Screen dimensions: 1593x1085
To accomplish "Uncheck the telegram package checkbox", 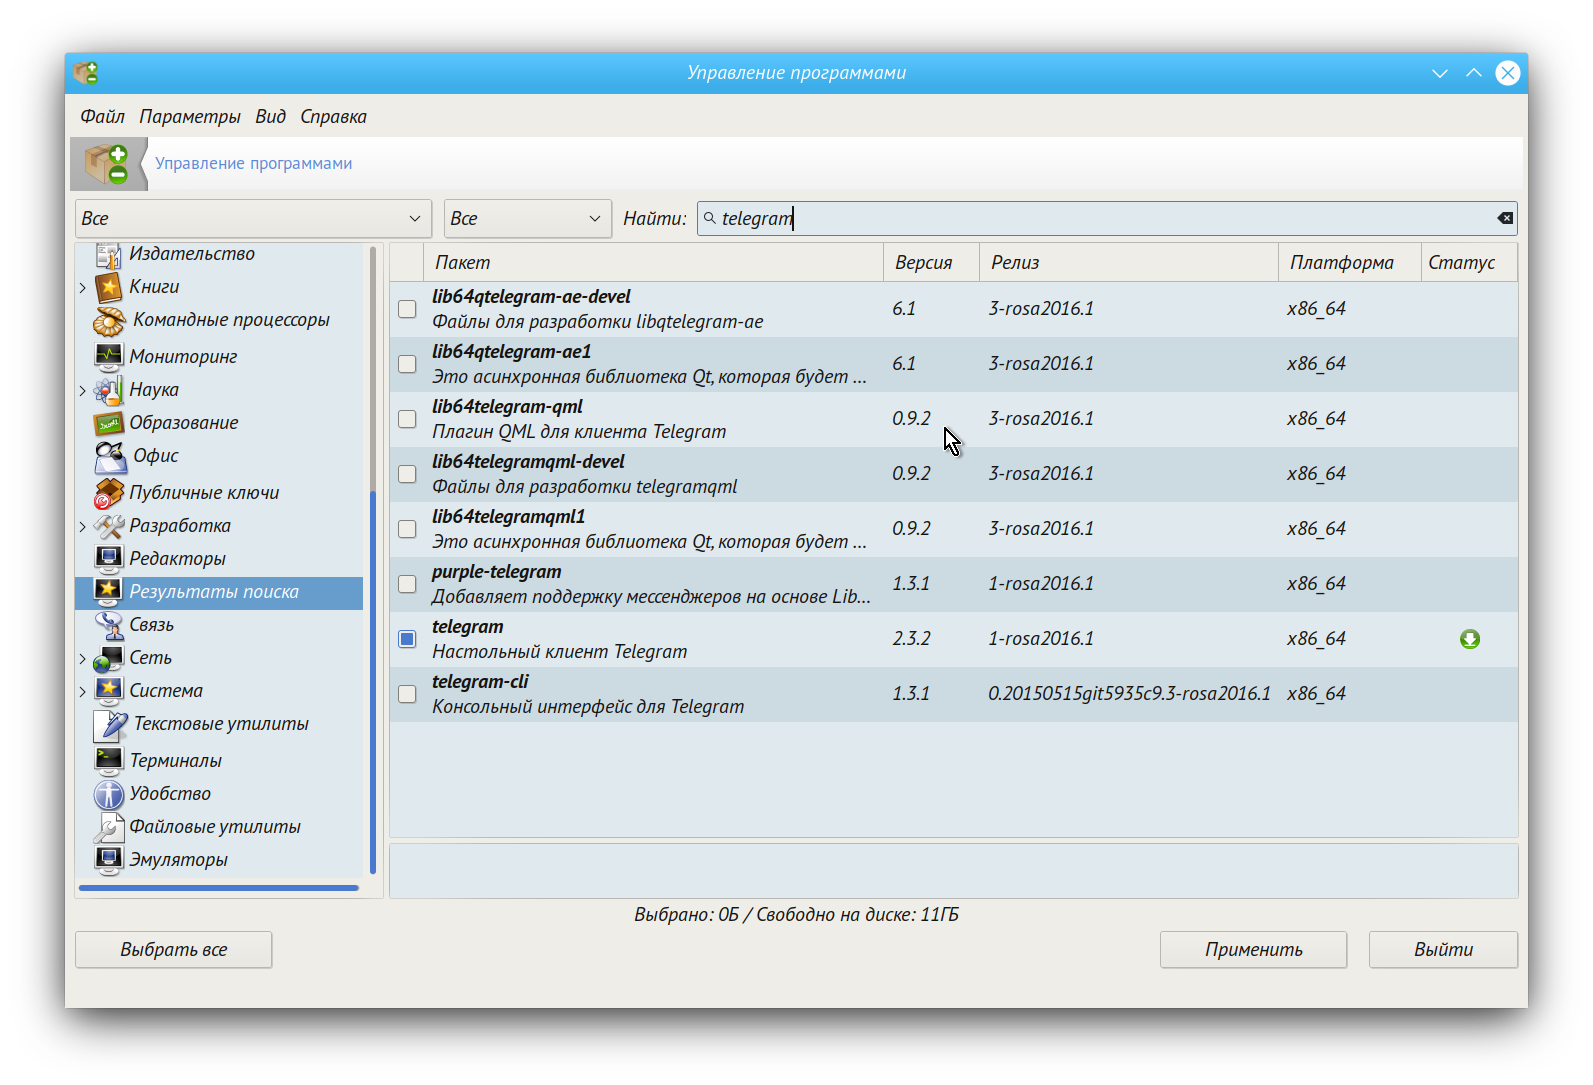I will [x=407, y=639].
